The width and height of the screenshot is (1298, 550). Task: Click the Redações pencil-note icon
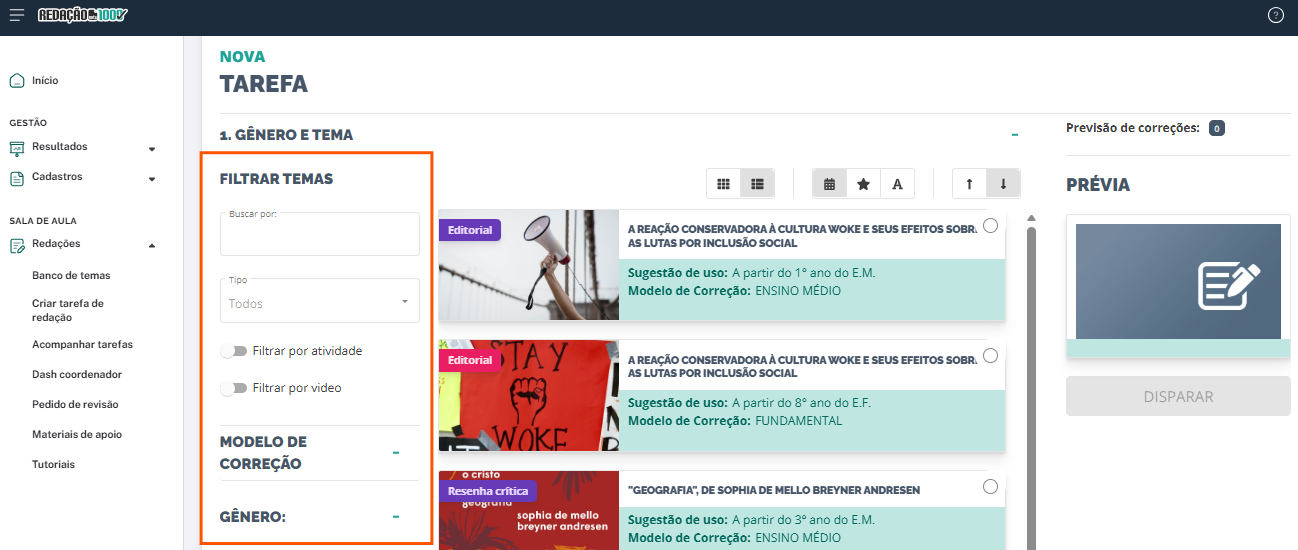[x=16, y=245]
